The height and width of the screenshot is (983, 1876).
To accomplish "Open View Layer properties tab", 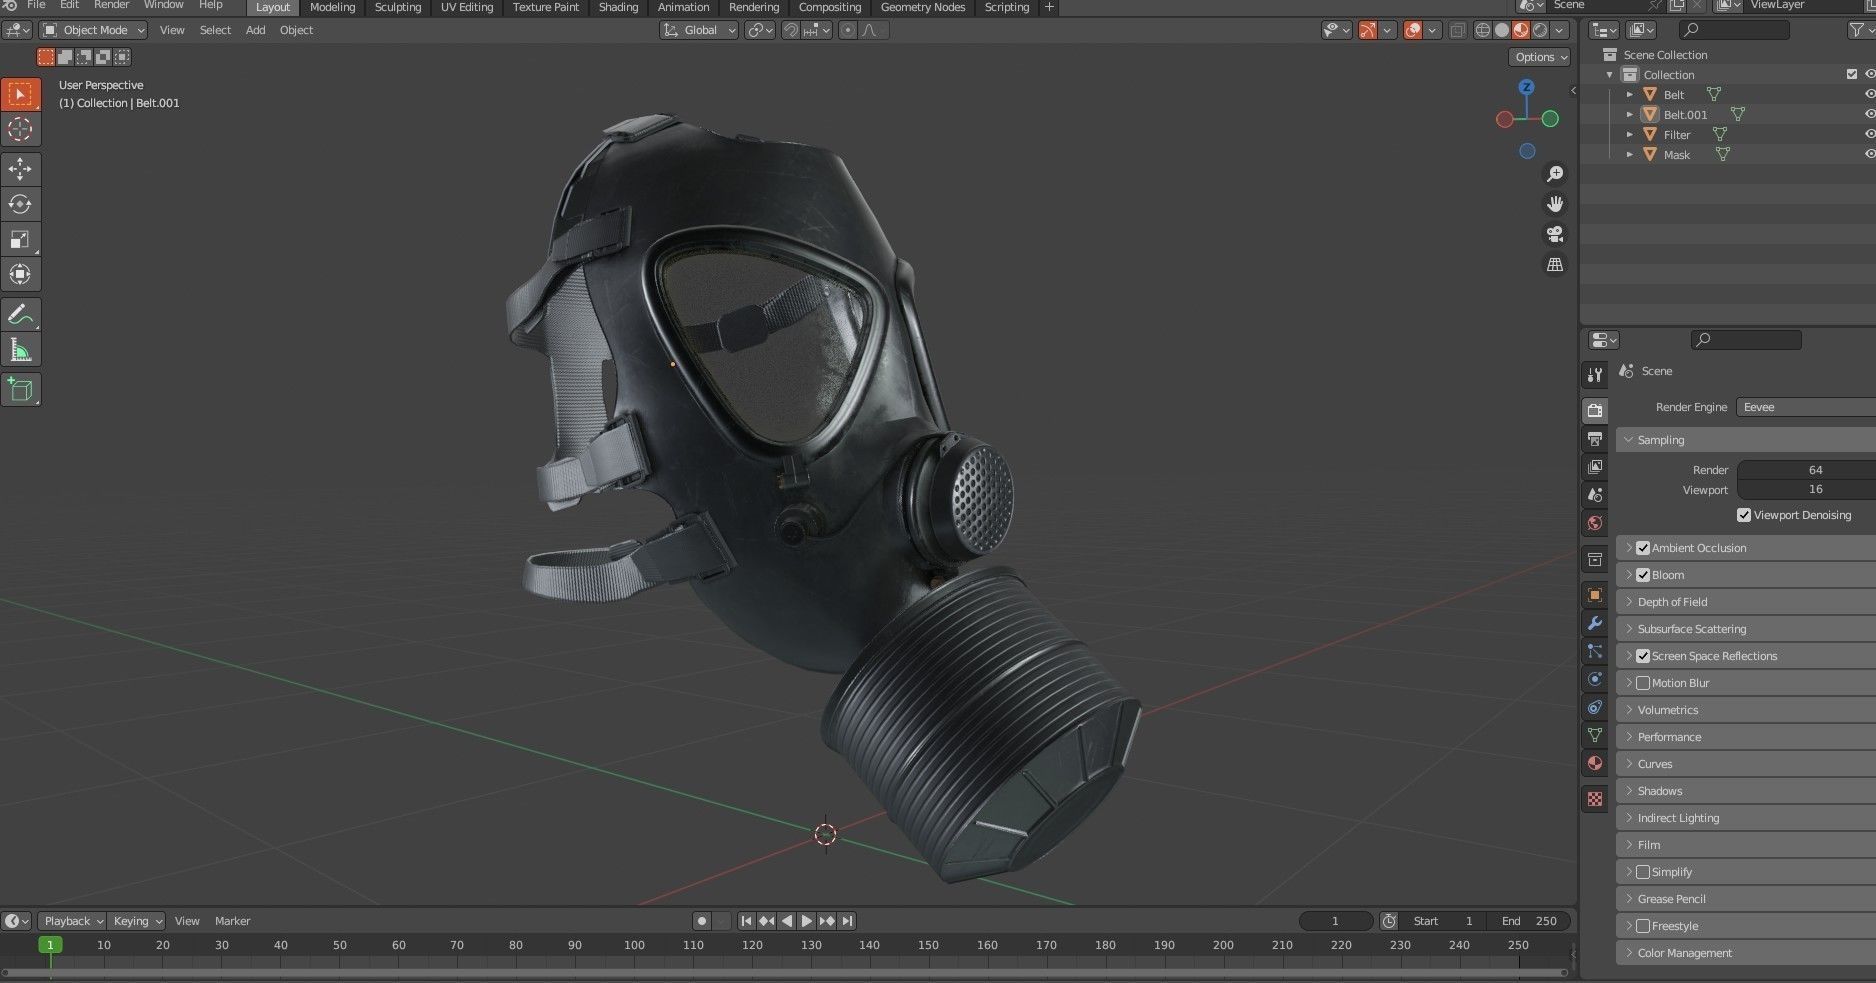I will (x=1595, y=467).
